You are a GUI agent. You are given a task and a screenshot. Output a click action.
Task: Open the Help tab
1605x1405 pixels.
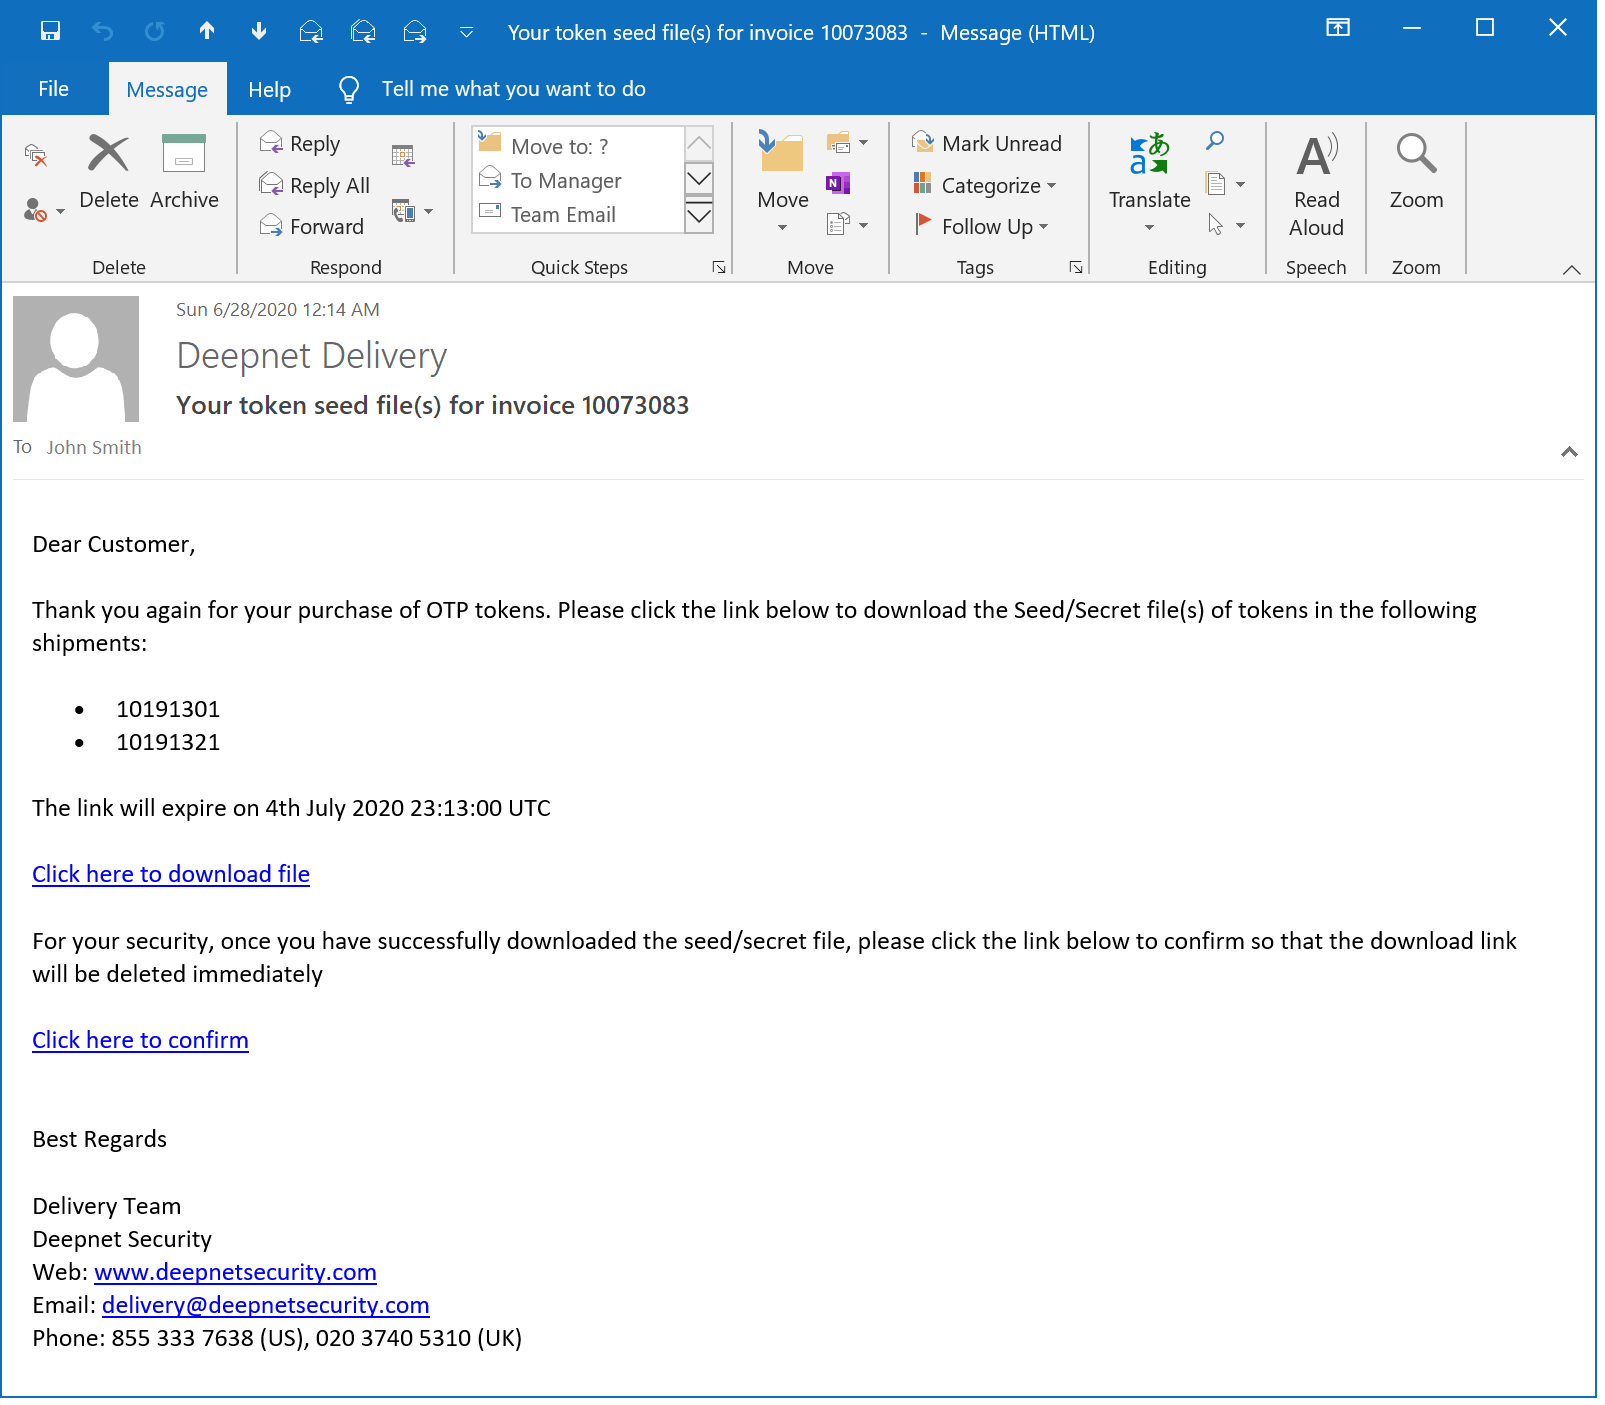pos(269,90)
